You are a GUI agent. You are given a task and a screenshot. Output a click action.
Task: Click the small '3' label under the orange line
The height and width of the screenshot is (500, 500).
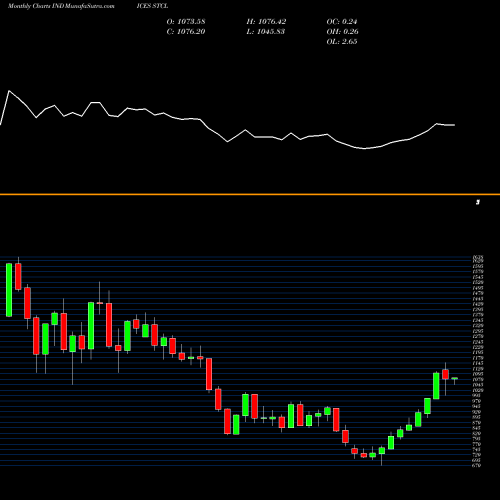click(x=478, y=202)
